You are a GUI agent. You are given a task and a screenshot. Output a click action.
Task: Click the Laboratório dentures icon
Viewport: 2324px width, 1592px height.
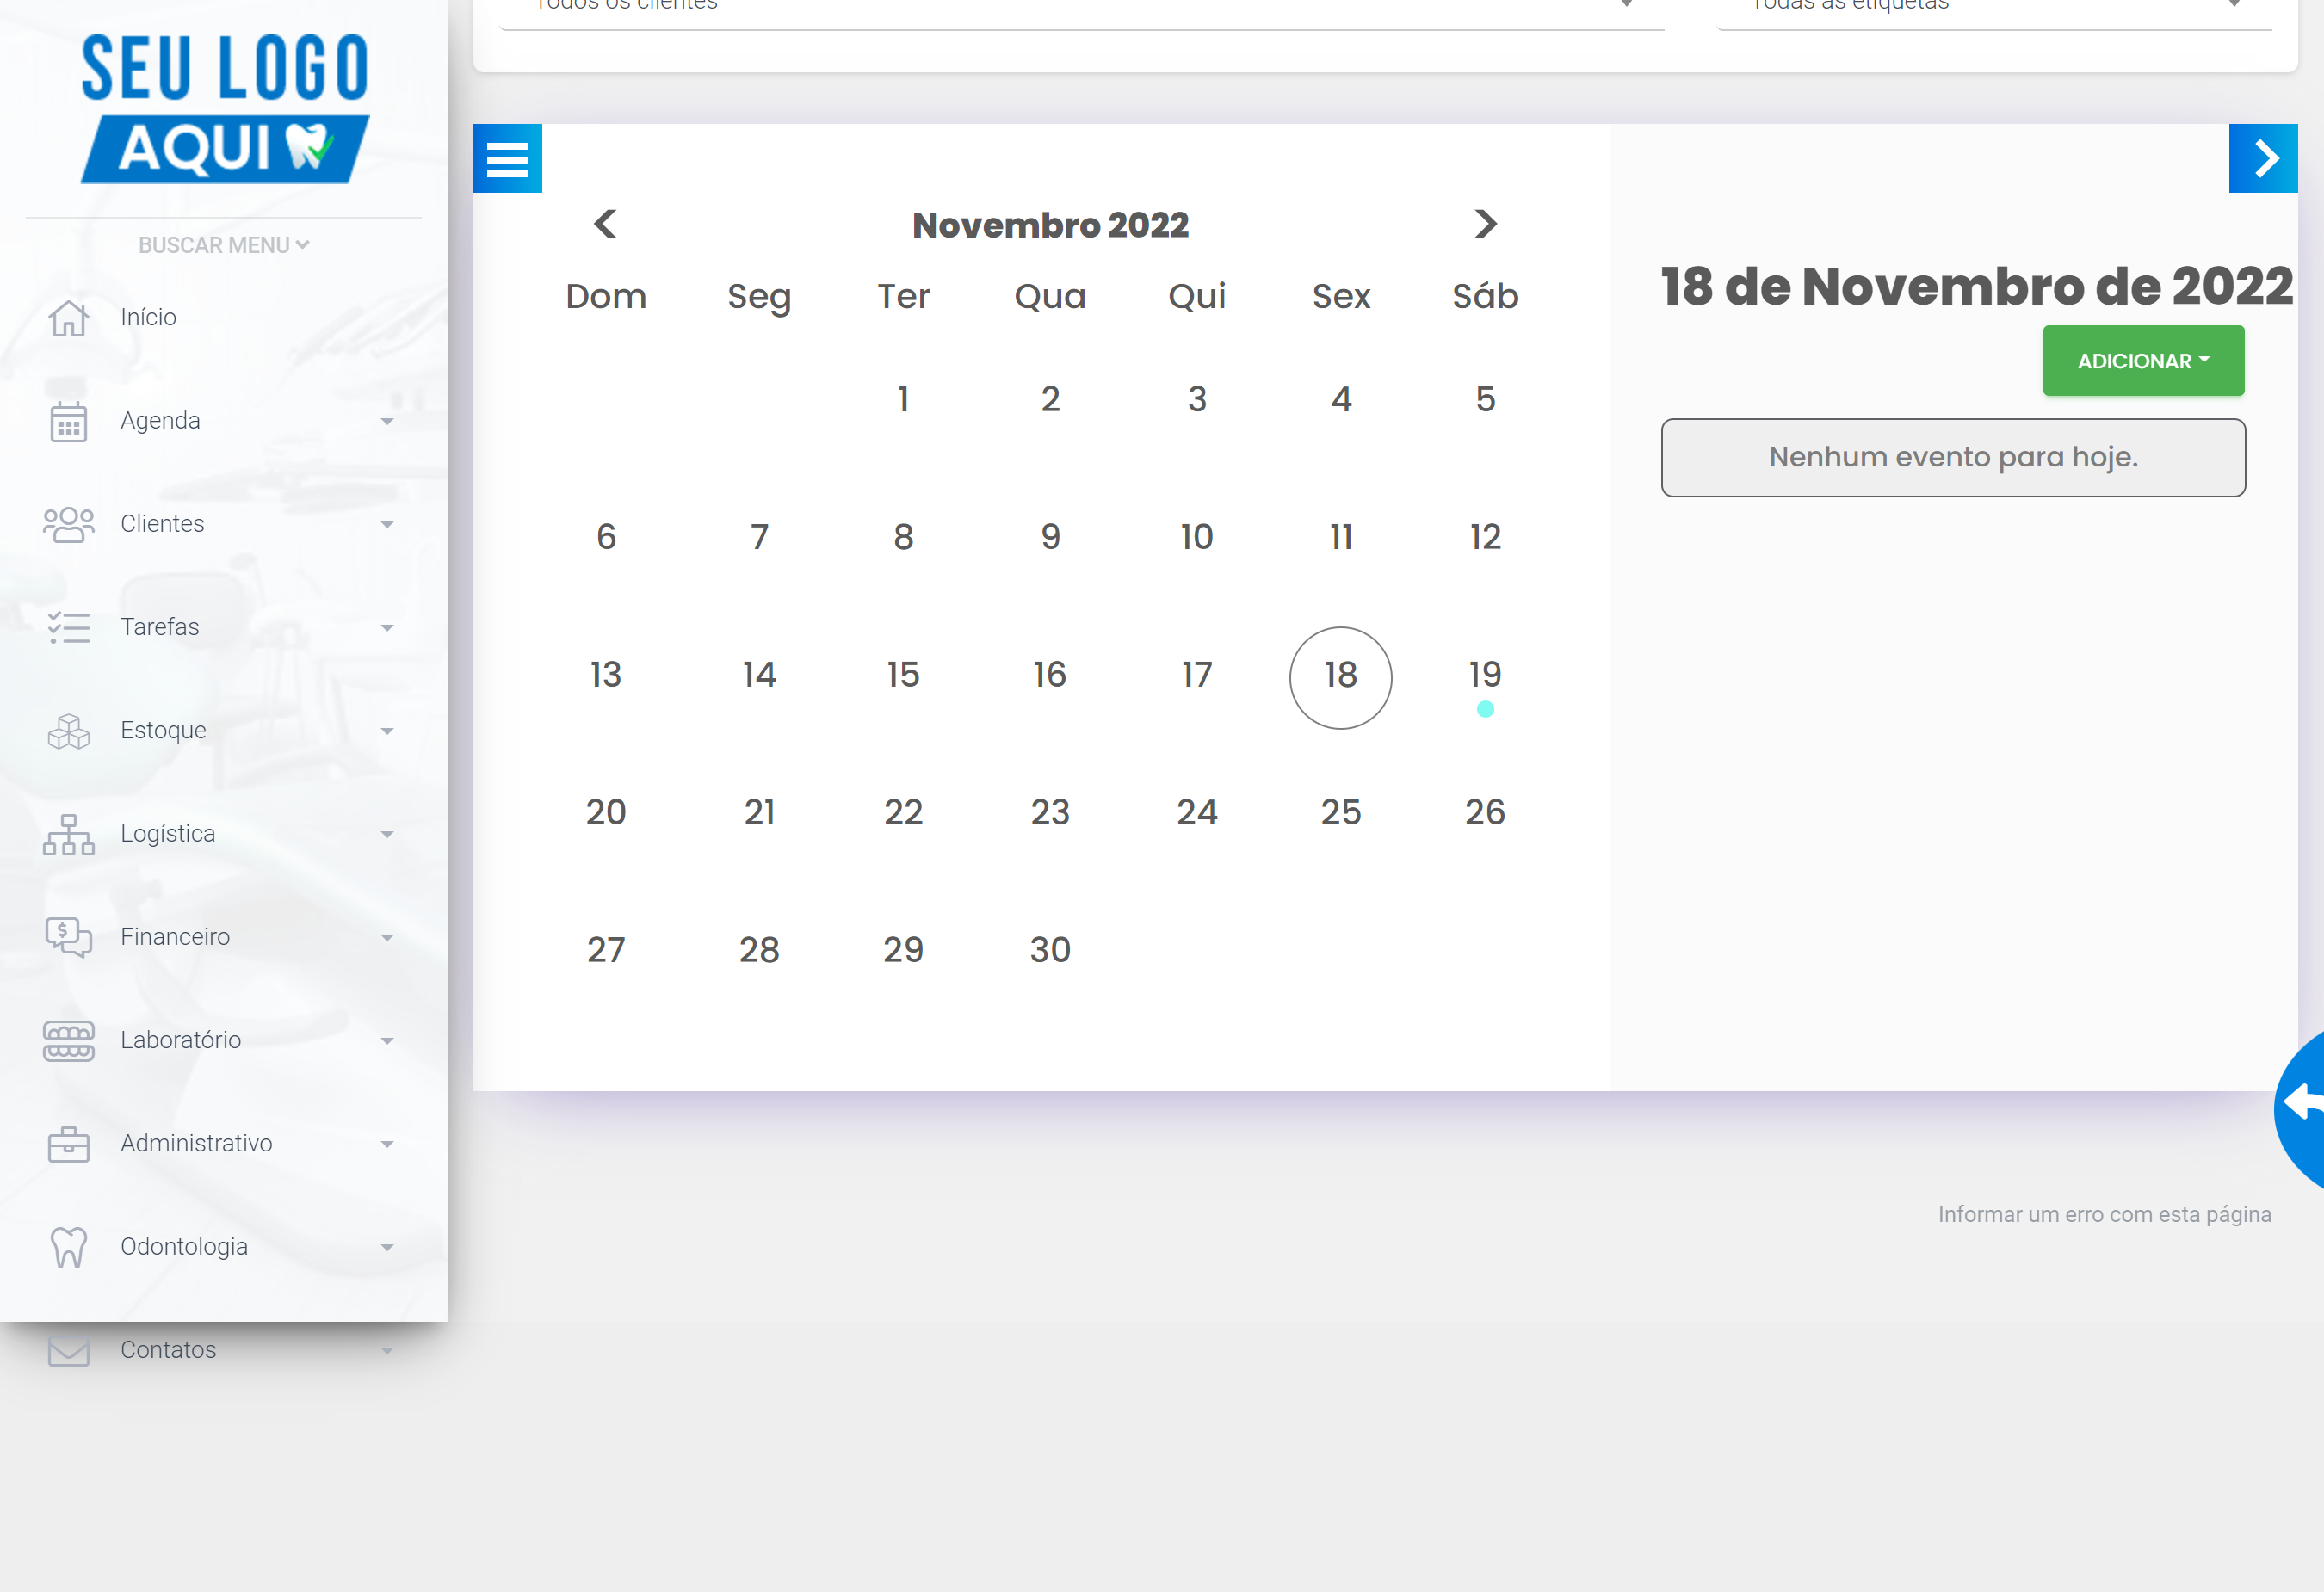(x=68, y=1040)
